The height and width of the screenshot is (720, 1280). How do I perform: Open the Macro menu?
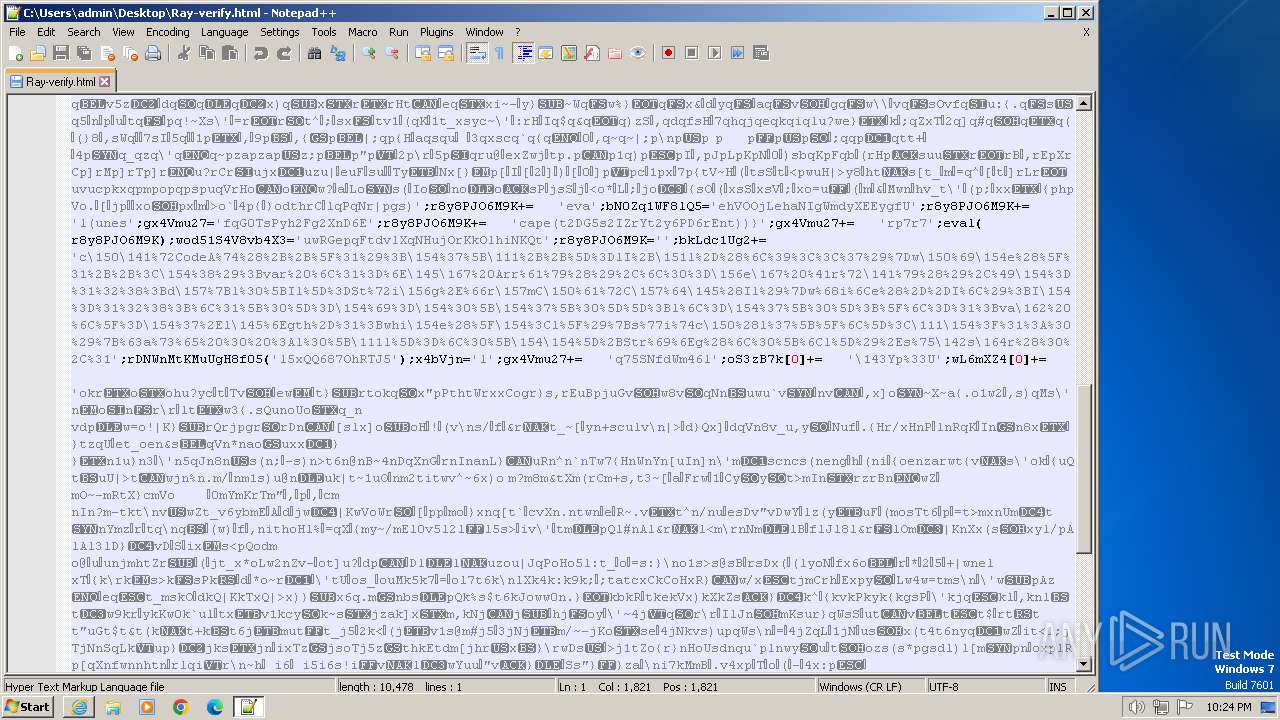363,32
